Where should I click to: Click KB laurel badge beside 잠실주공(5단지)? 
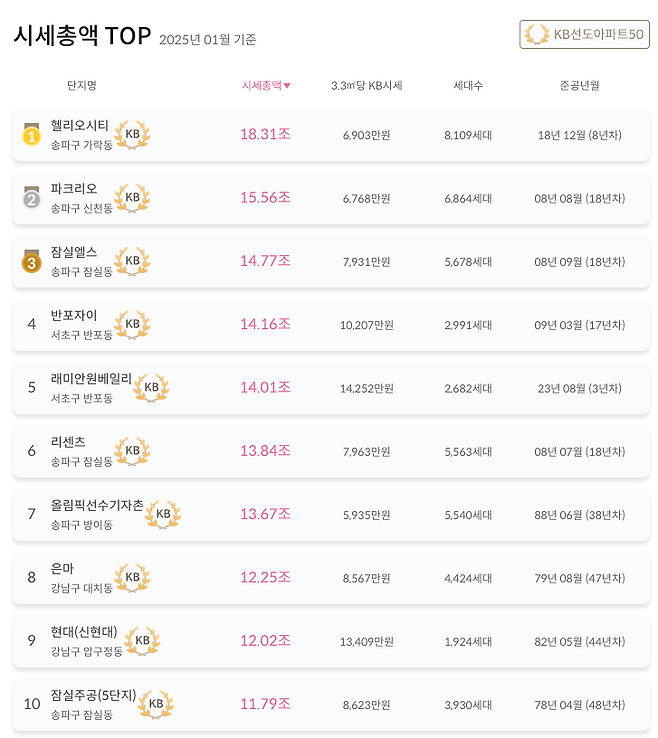click(156, 704)
